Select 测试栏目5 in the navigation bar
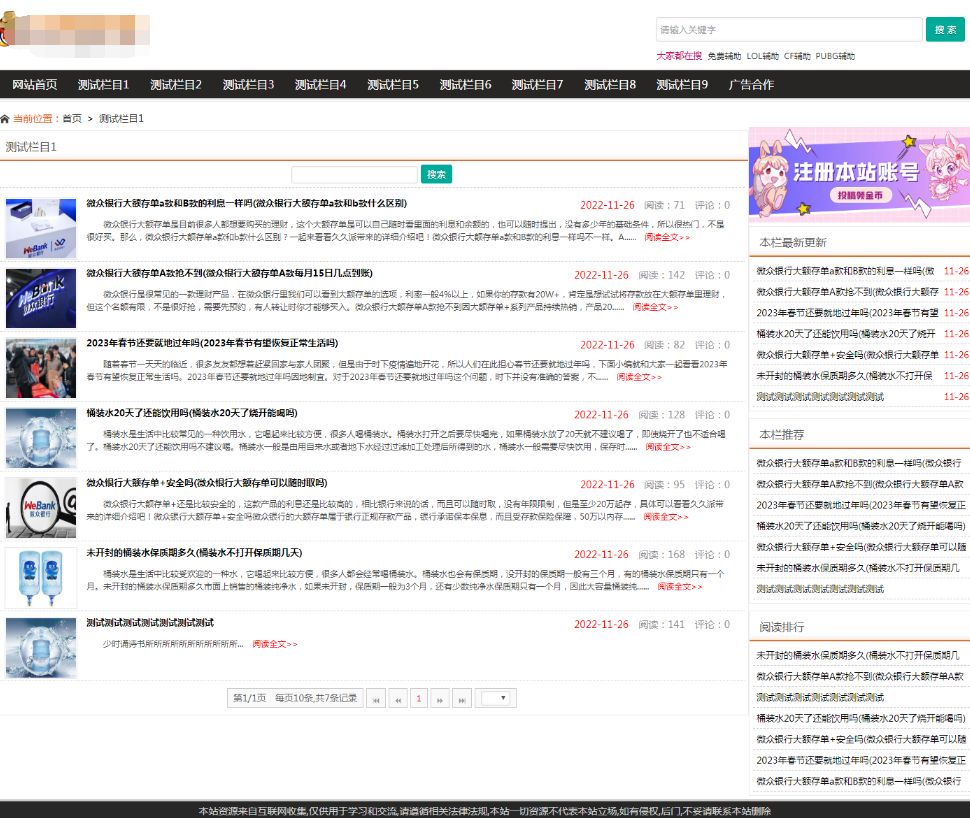Viewport: 970px width, 818px height. click(x=393, y=85)
